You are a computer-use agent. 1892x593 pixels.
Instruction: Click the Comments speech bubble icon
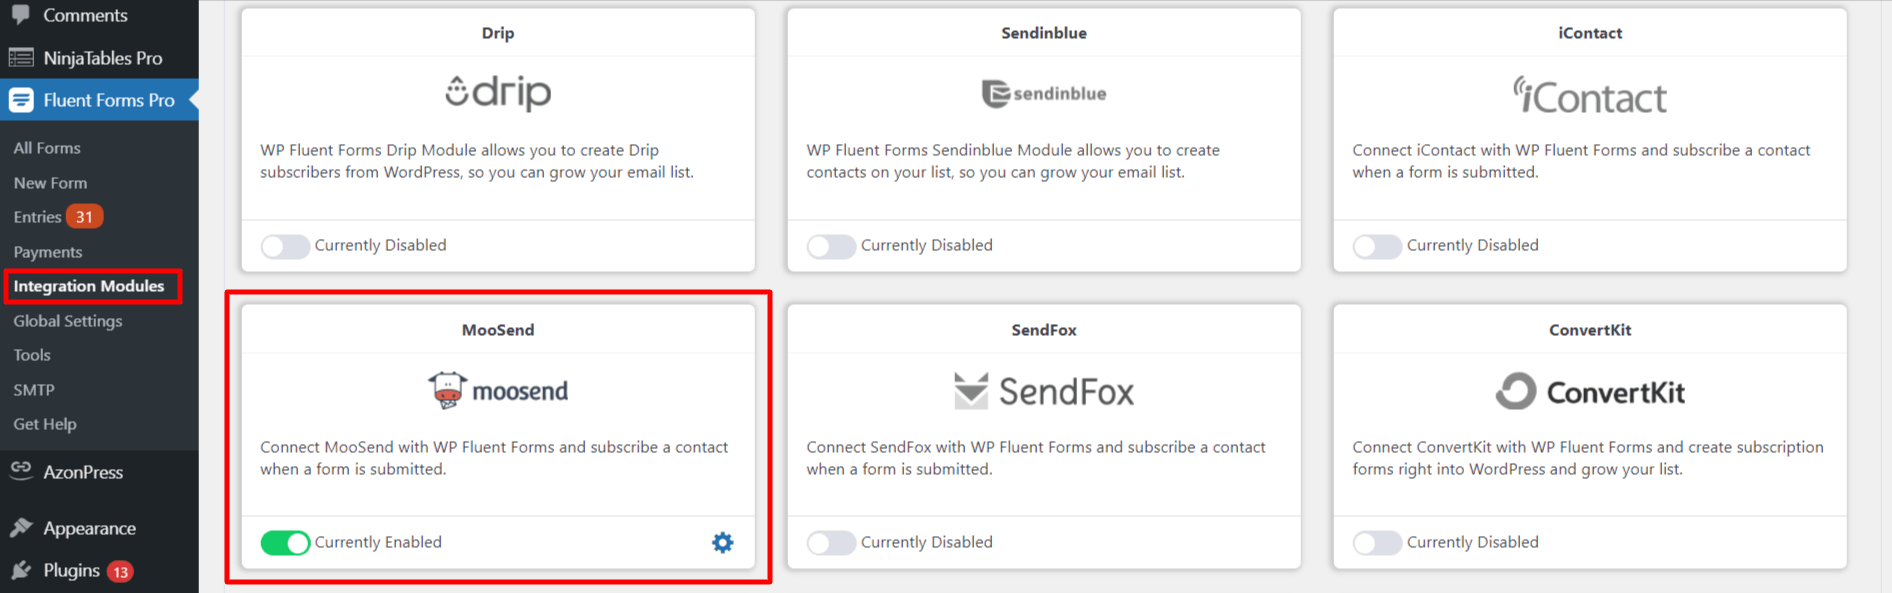pos(20,14)
